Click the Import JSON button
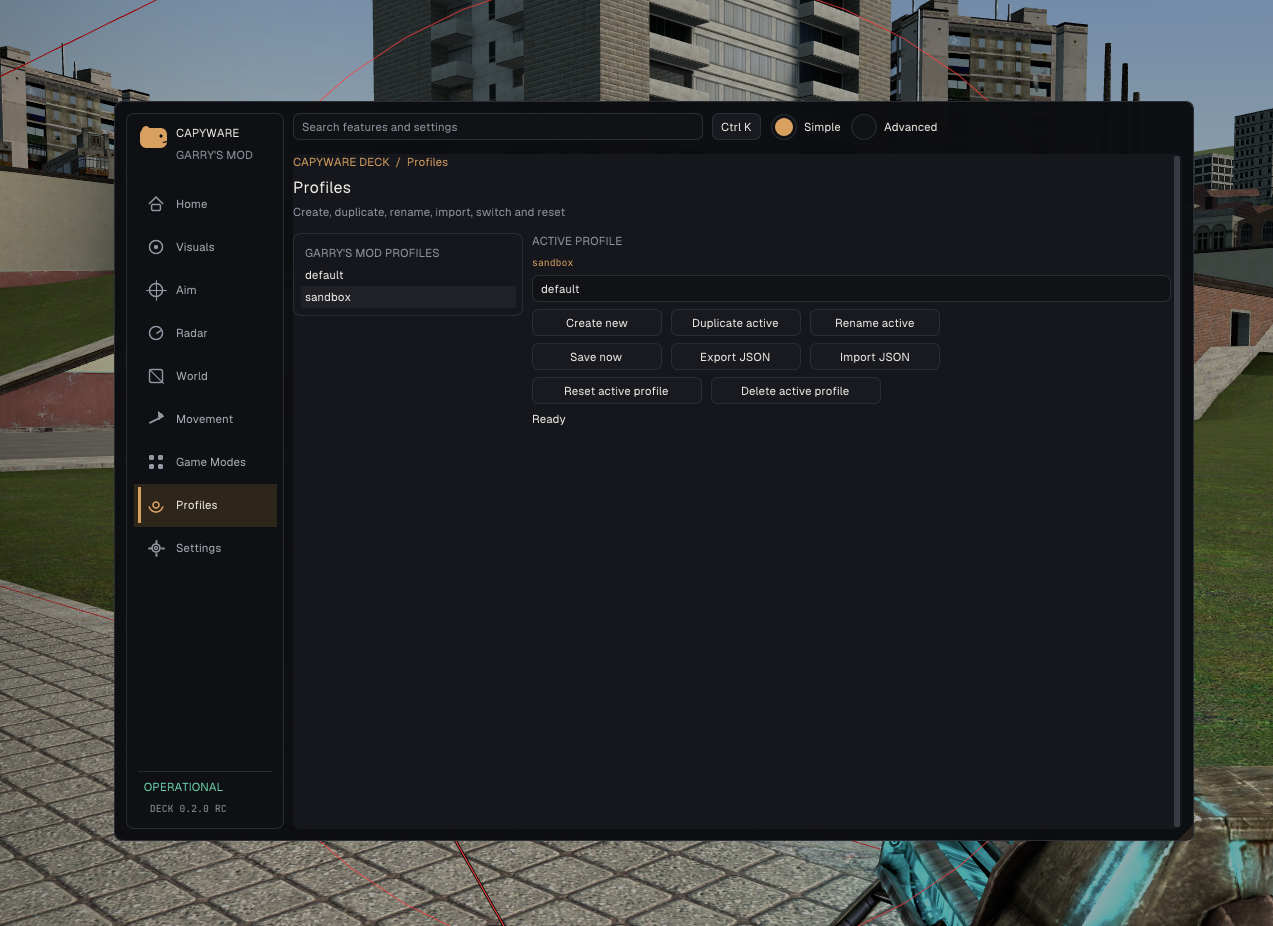Image resolution: width=1273 pixels, height=926 pixels. pyautogui.click(x=875, y=357)
